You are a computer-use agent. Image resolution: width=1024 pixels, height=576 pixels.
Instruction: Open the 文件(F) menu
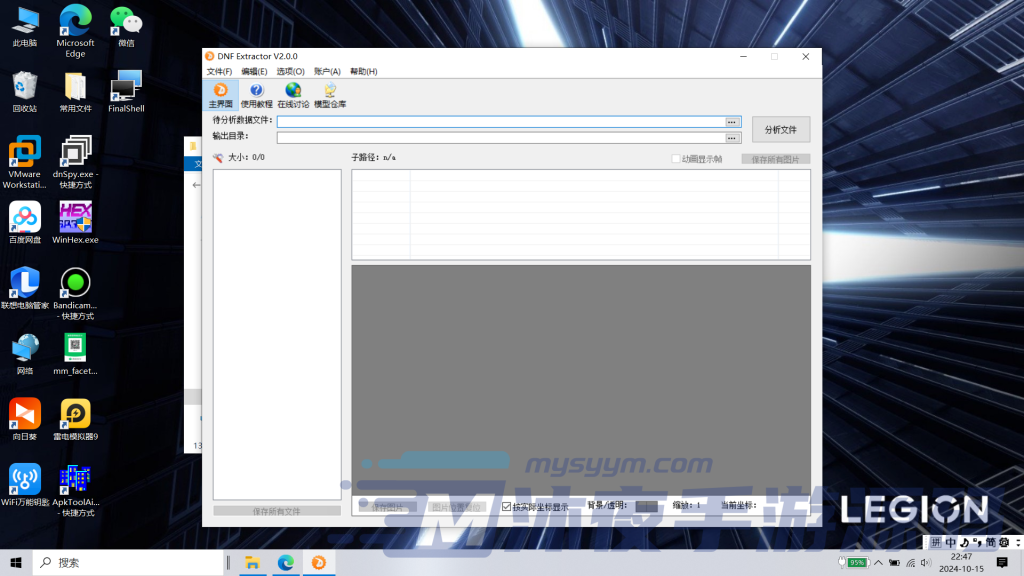click(x=219, y=72)
